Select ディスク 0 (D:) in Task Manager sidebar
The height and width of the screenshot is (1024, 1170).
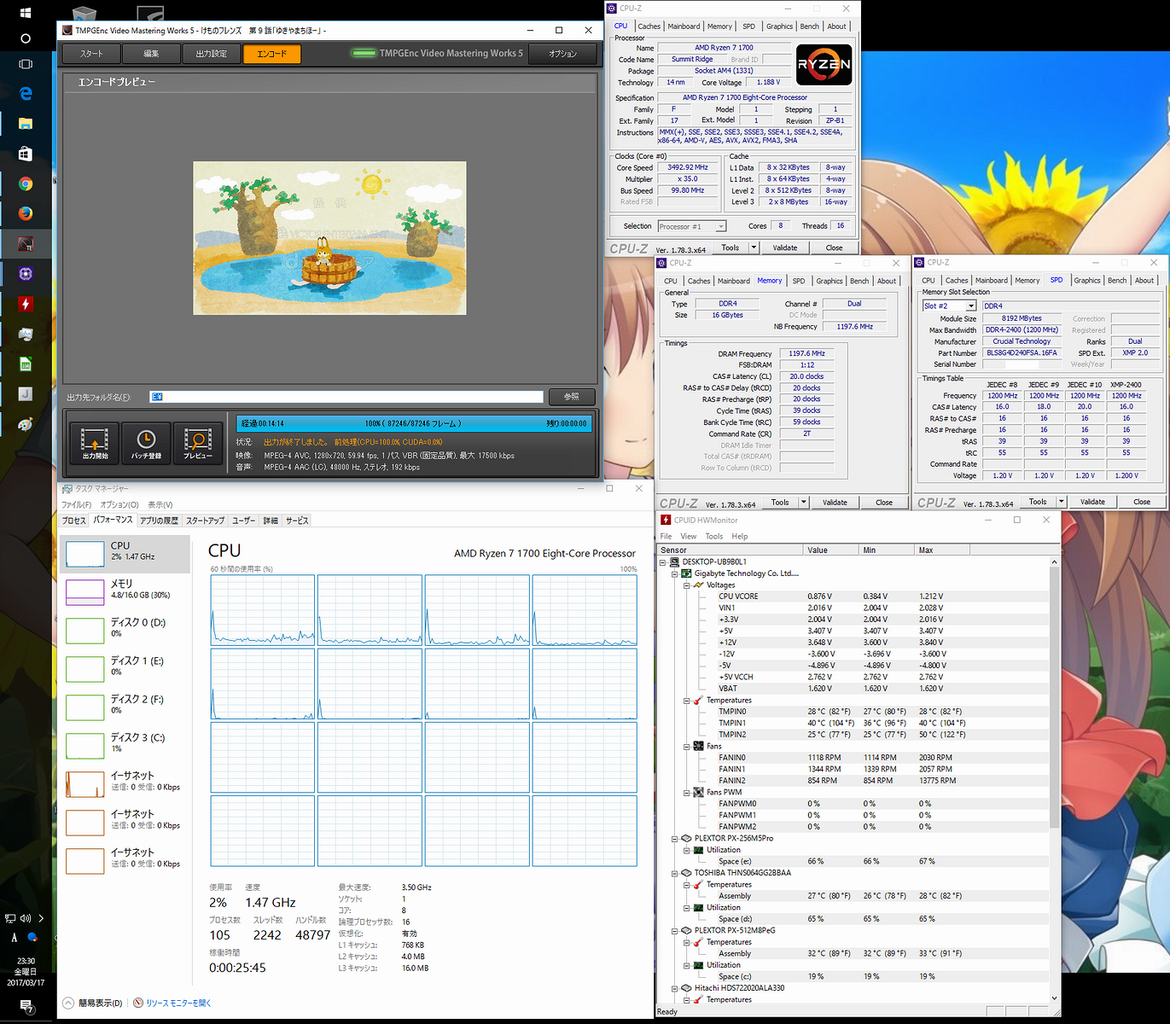[x=125, y=630]
